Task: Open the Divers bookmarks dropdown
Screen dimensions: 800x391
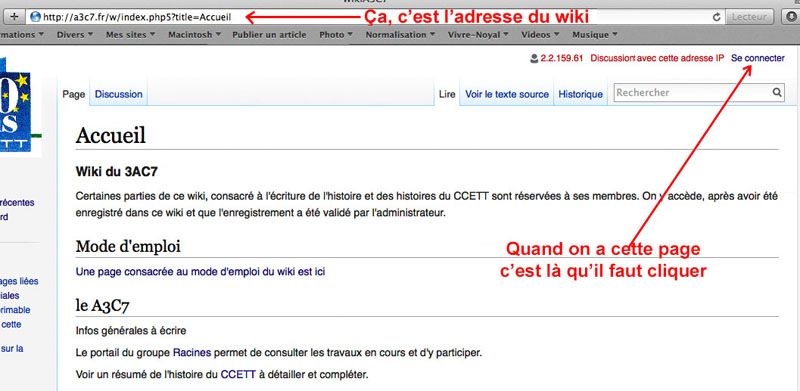Action: point(74,35)
